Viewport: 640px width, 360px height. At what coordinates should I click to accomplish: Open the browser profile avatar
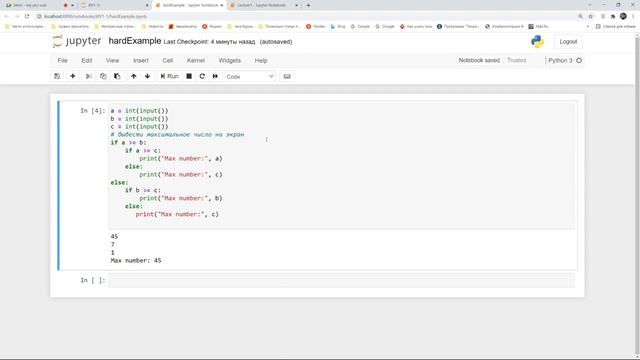pyautogui.click(x=623, y=16)
